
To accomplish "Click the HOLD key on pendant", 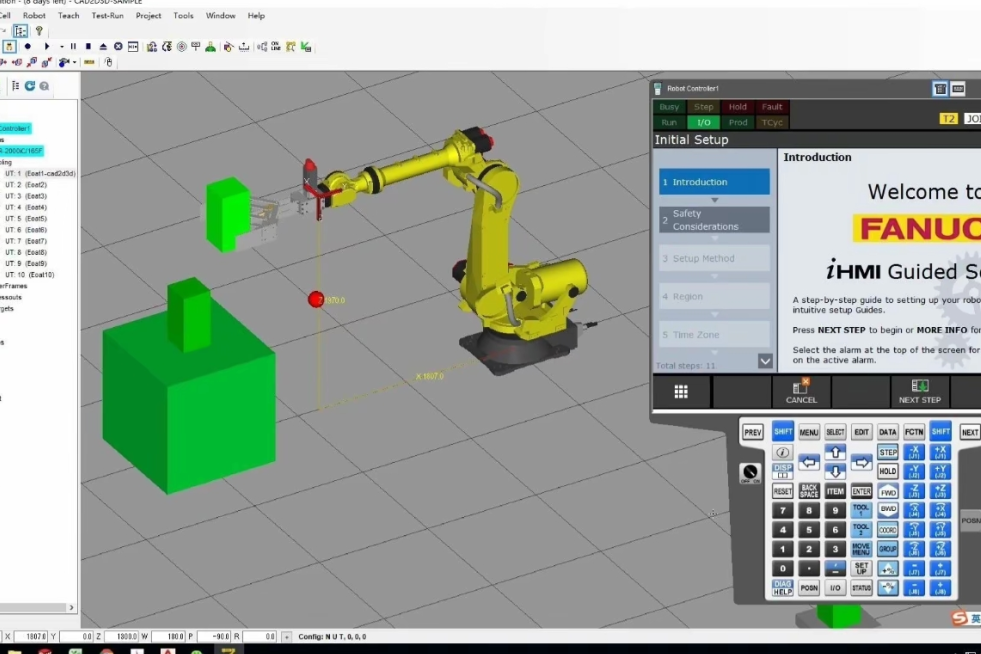I will point(887,471).
